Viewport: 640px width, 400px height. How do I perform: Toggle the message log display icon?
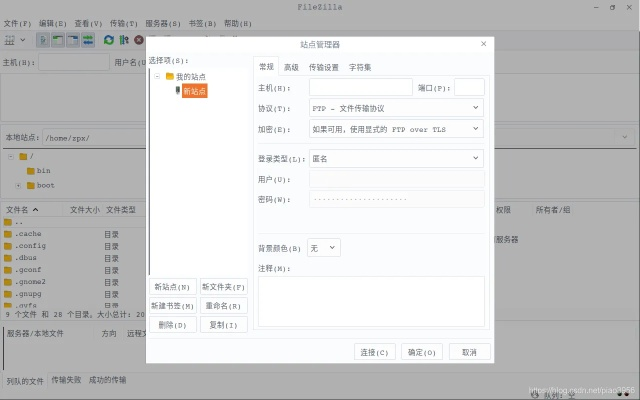point(43,40)
